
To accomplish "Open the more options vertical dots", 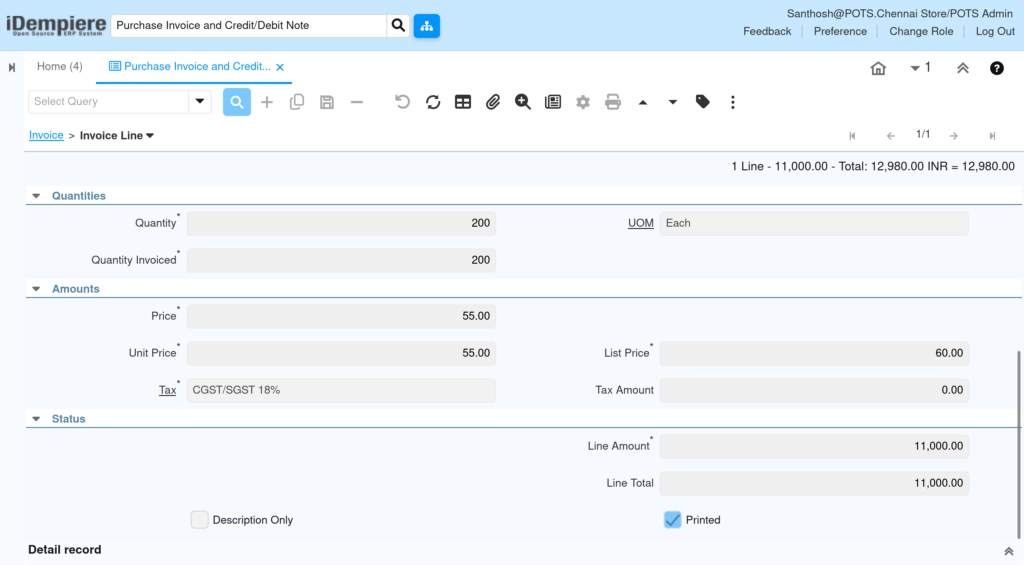I will pyautogui.click(x=733, y=102).
